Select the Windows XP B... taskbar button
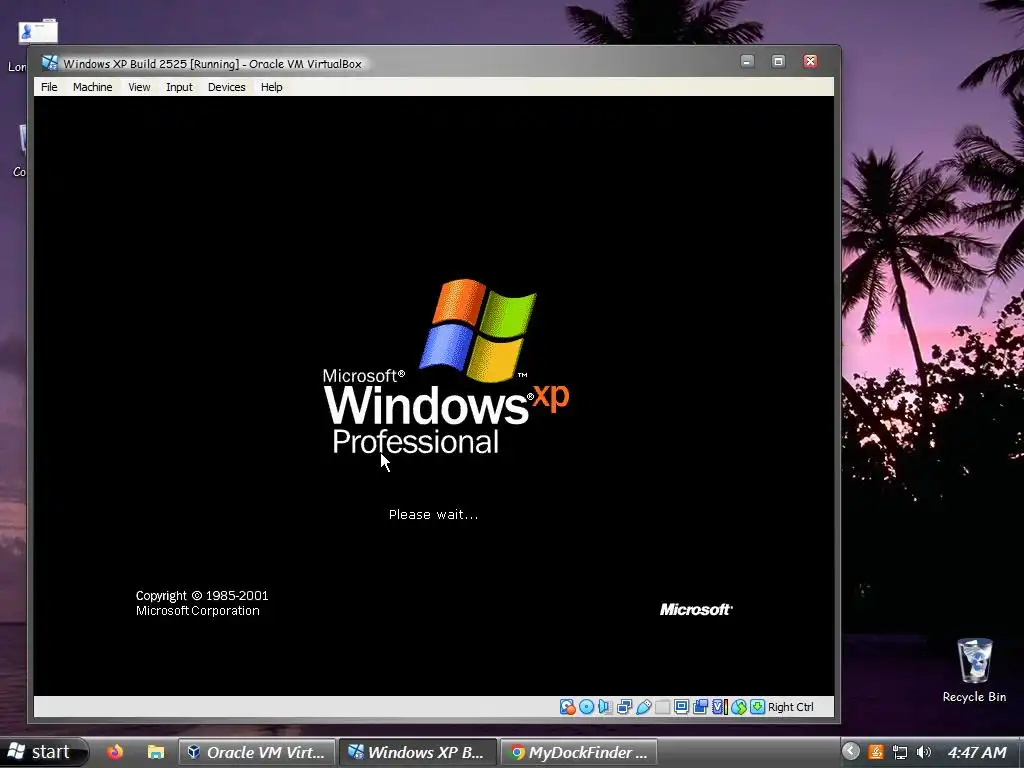The width and height of the screenshot is (1024, 768). [x=417, y=752]
